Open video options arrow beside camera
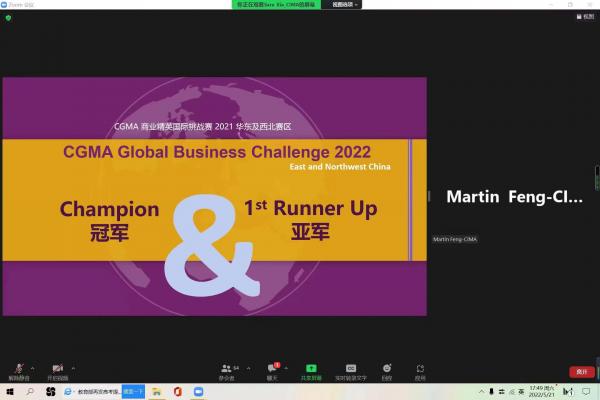600x400 pixels. click(73, 369)
